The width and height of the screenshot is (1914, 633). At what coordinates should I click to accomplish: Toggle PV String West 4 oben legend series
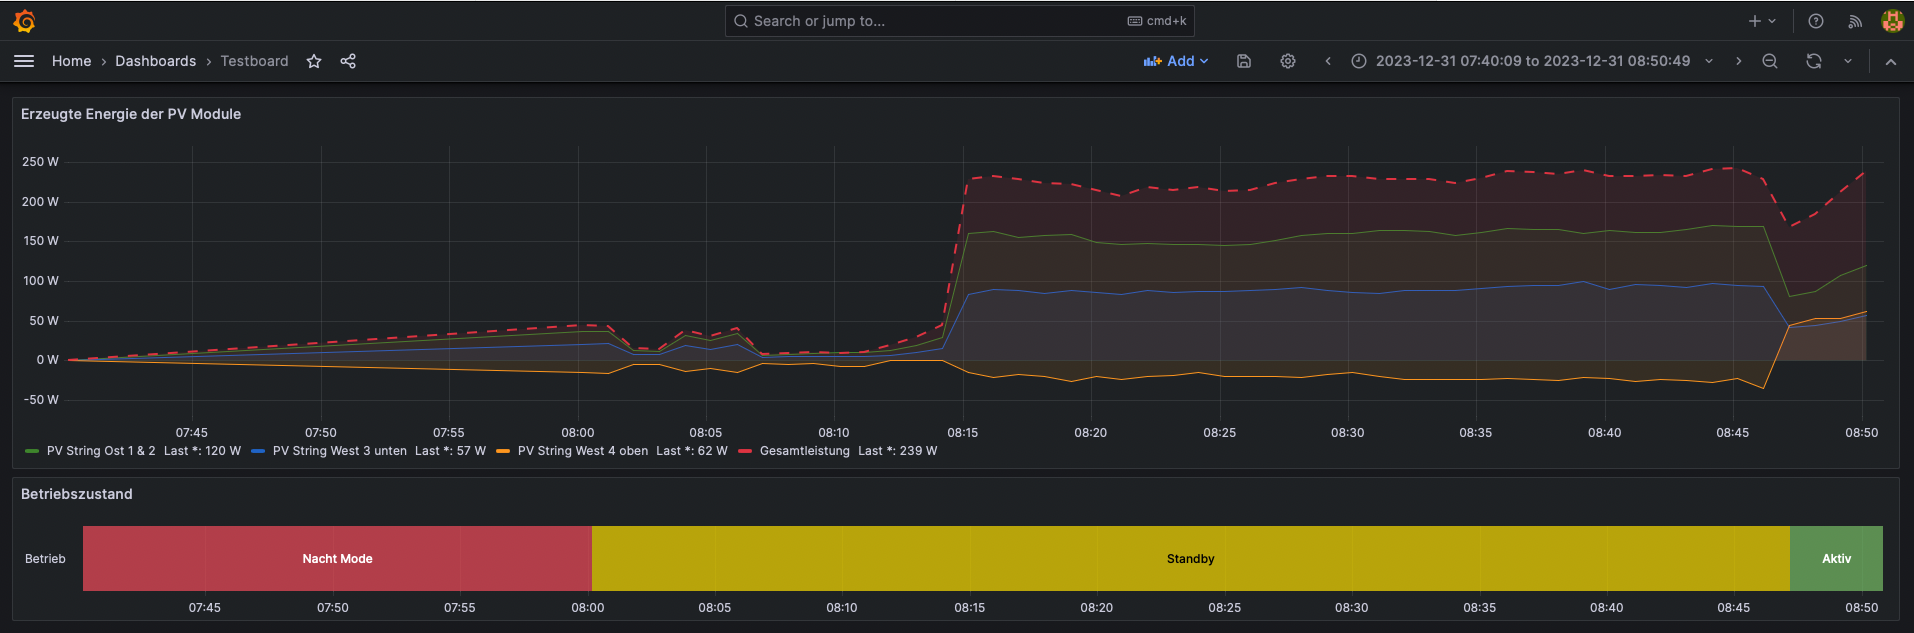583,451
